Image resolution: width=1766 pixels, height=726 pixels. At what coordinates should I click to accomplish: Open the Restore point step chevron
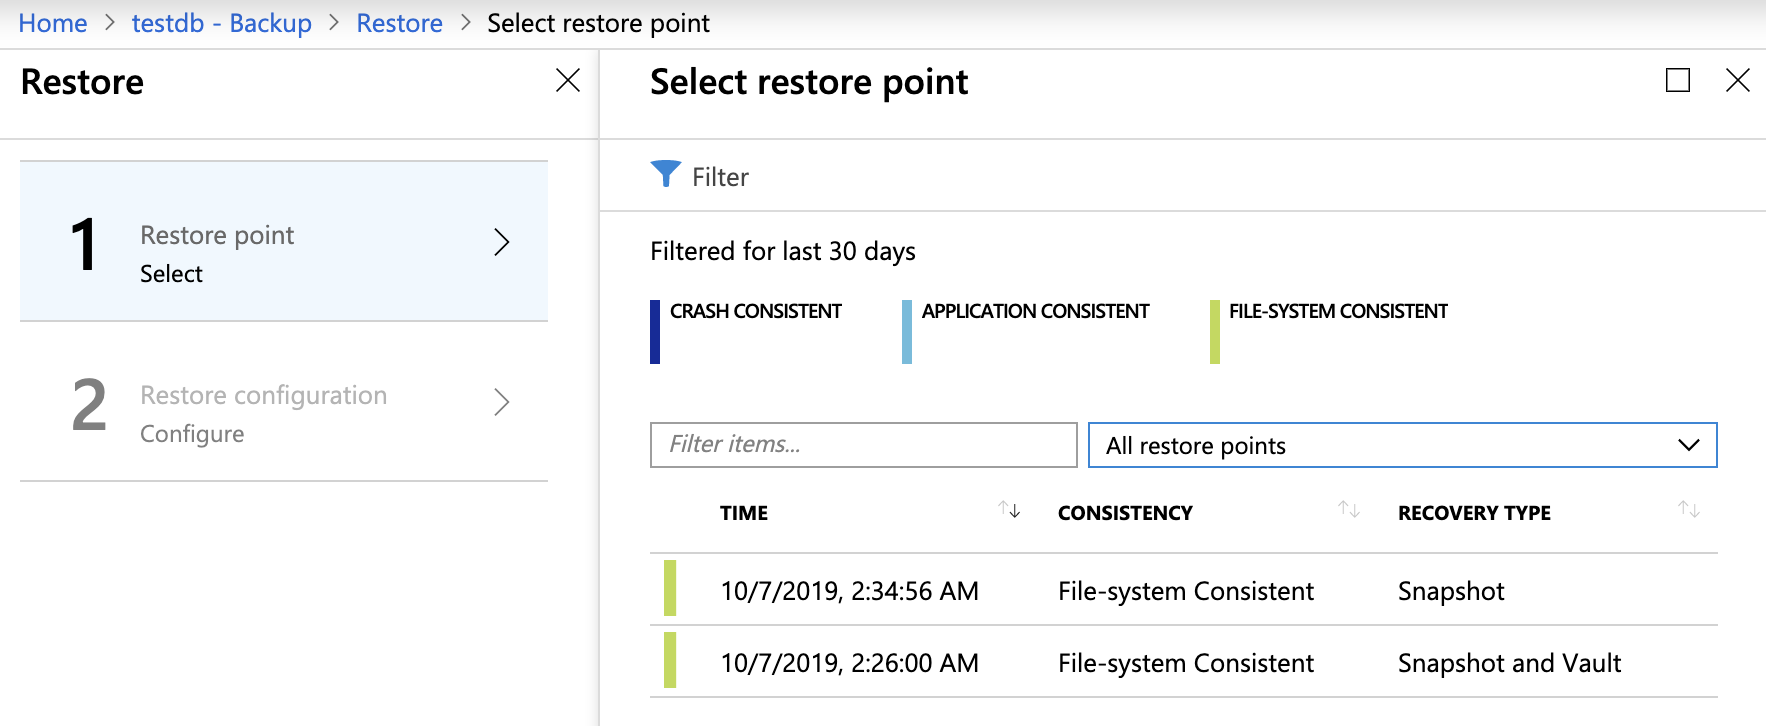[502, 242]
